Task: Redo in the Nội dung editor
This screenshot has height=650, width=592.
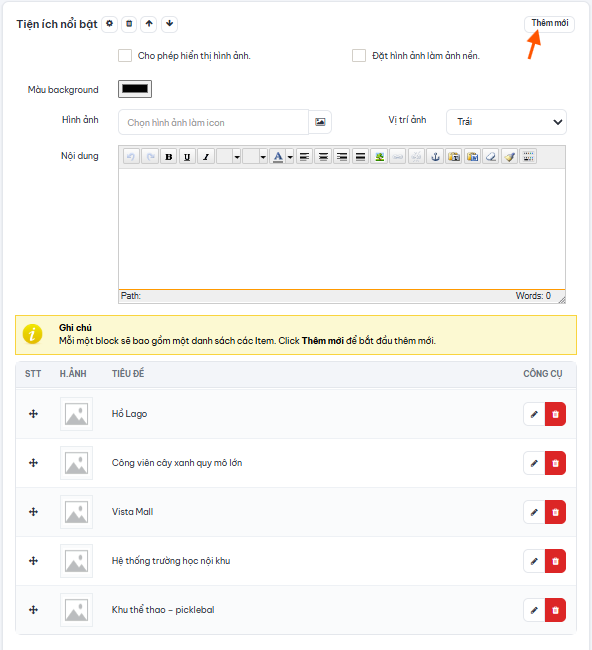Action: (x=150, y=157)
